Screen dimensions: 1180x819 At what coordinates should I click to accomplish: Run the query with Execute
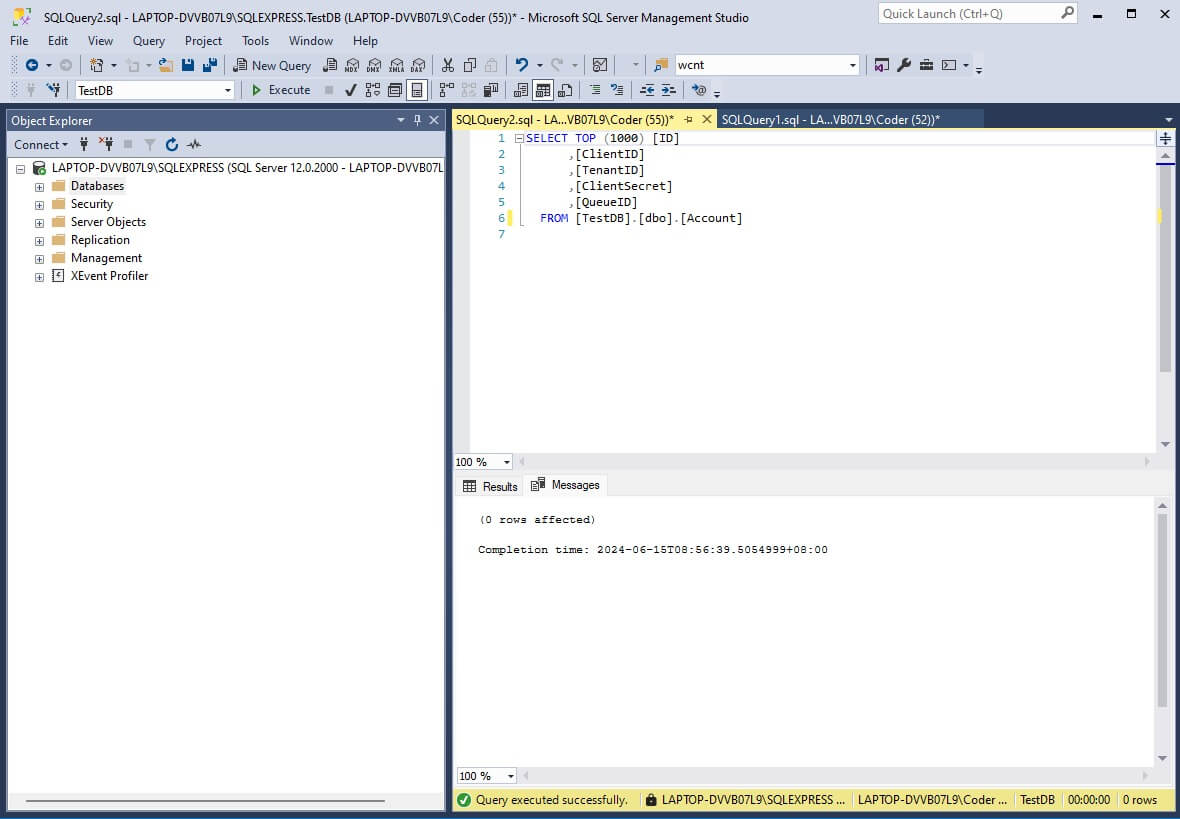pos(280,90)
